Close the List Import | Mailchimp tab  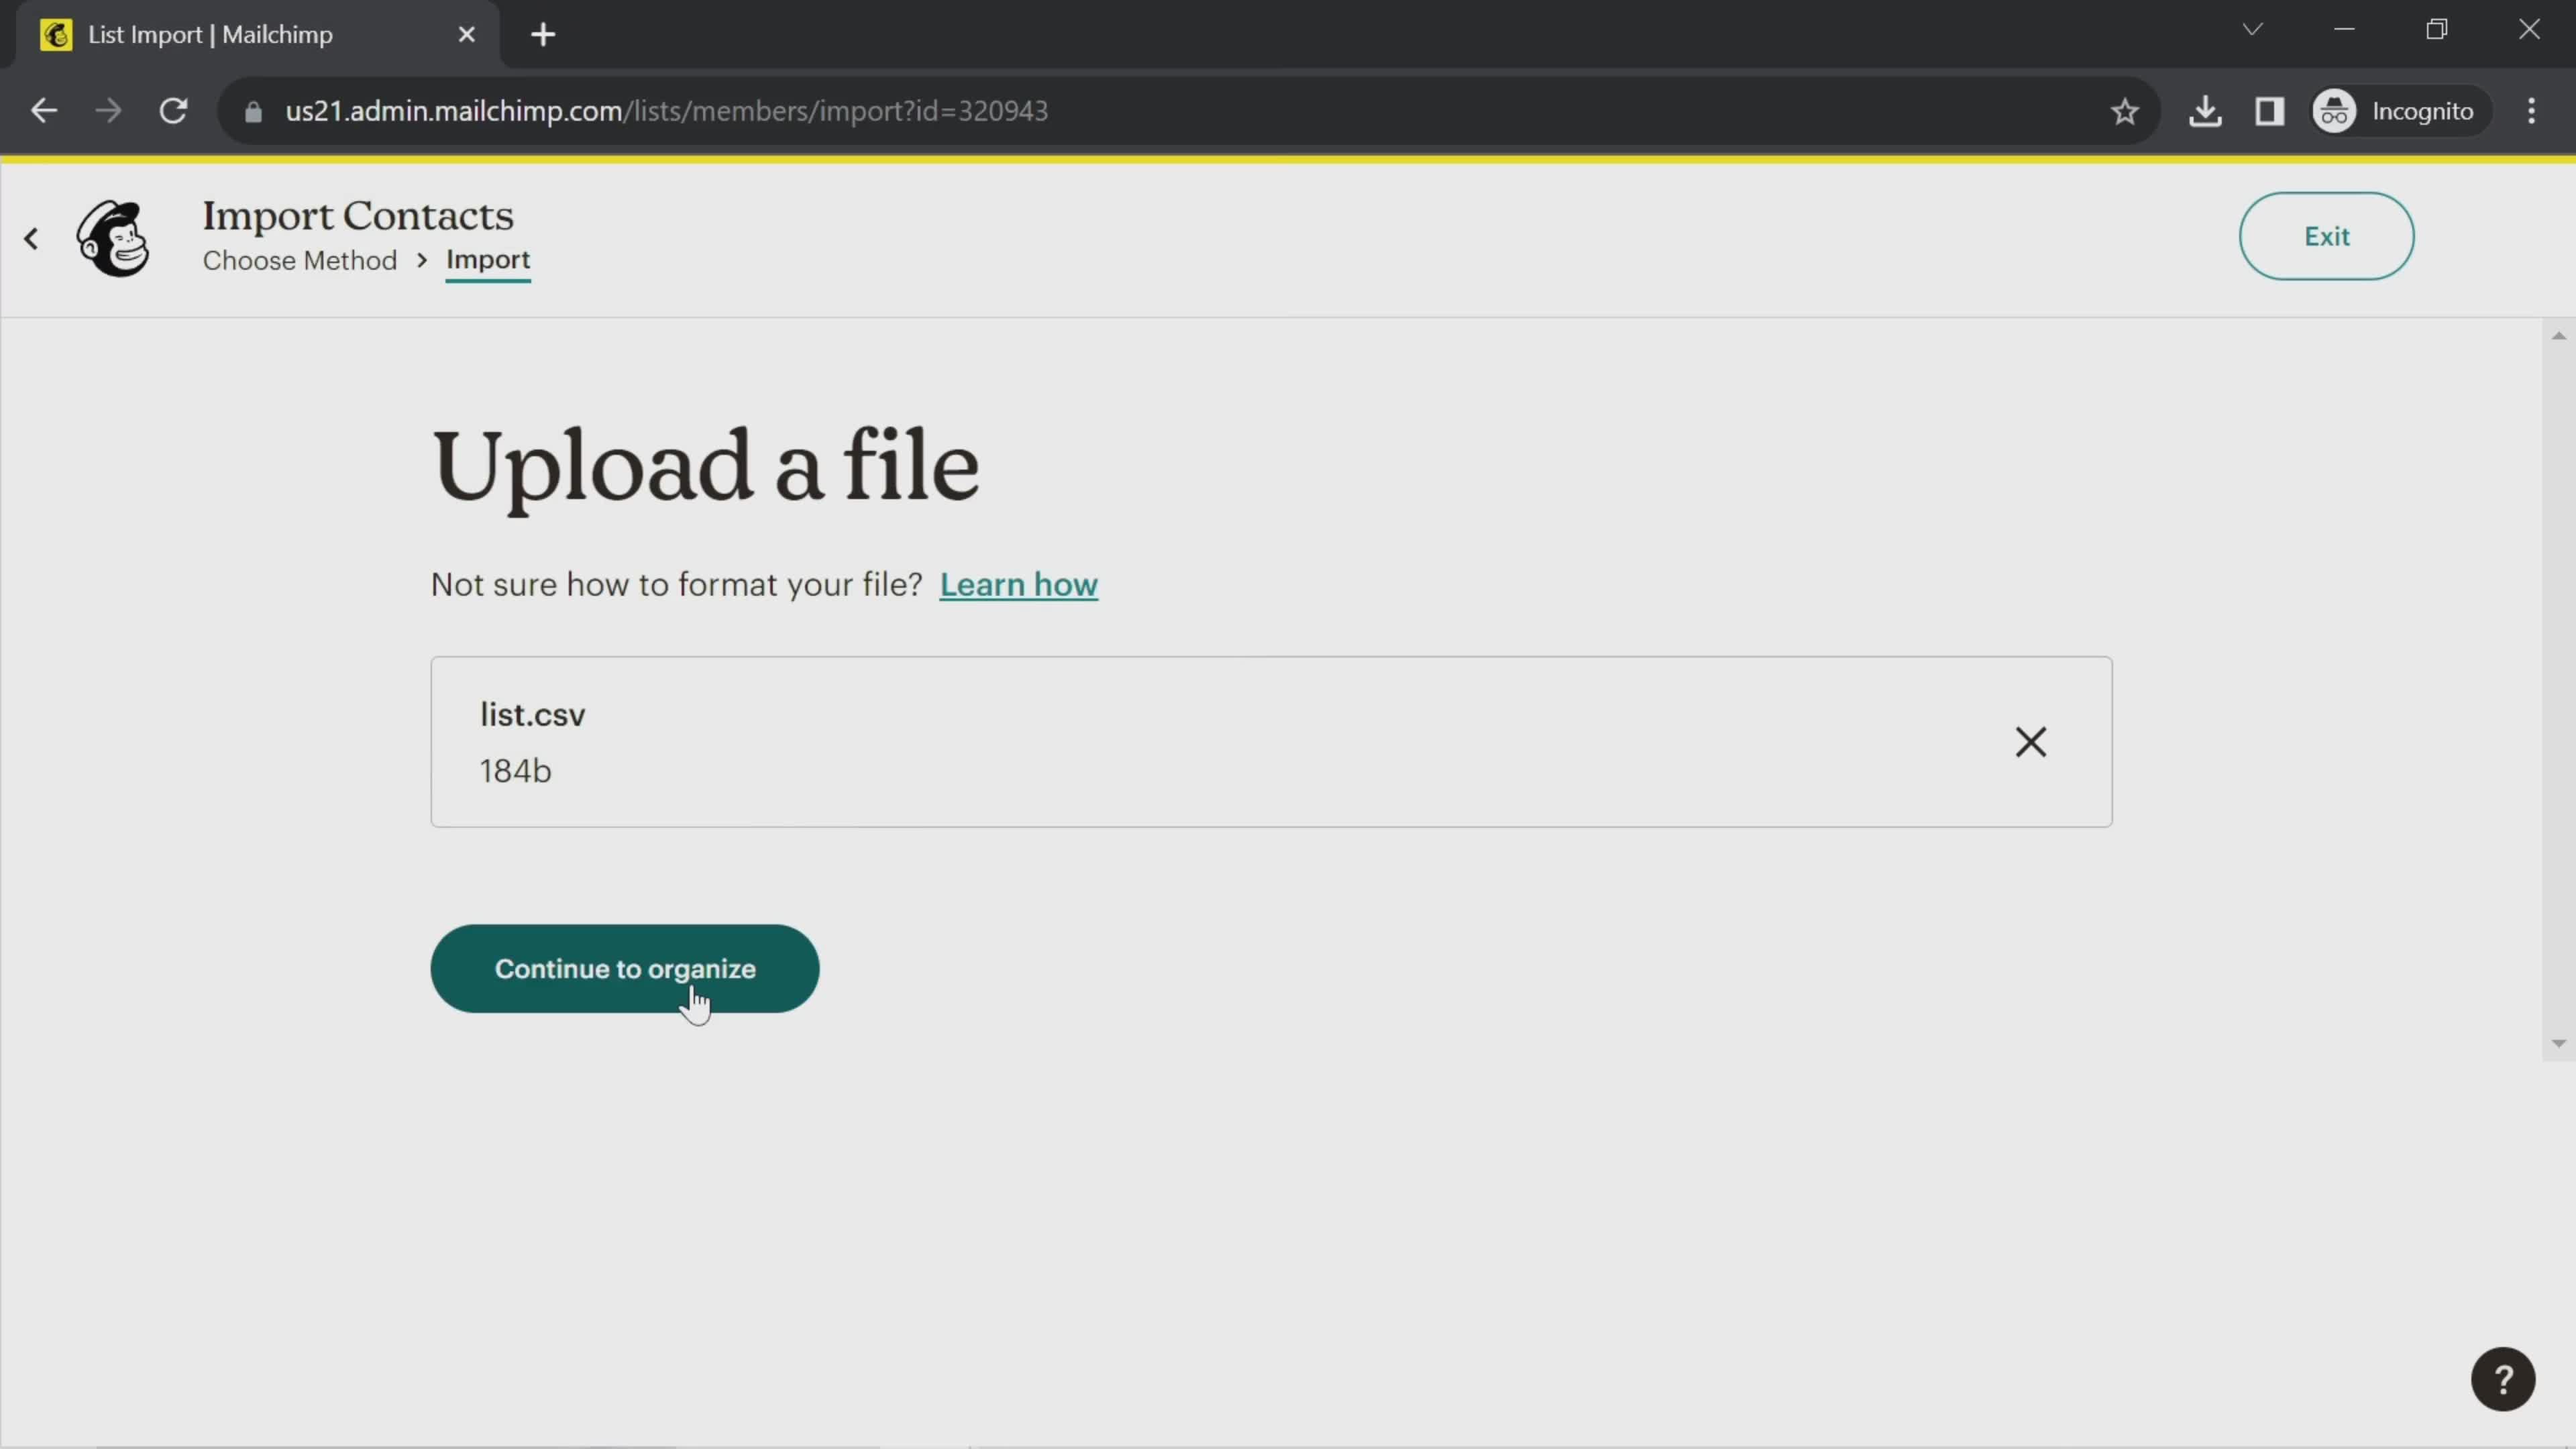click(466, 35)
